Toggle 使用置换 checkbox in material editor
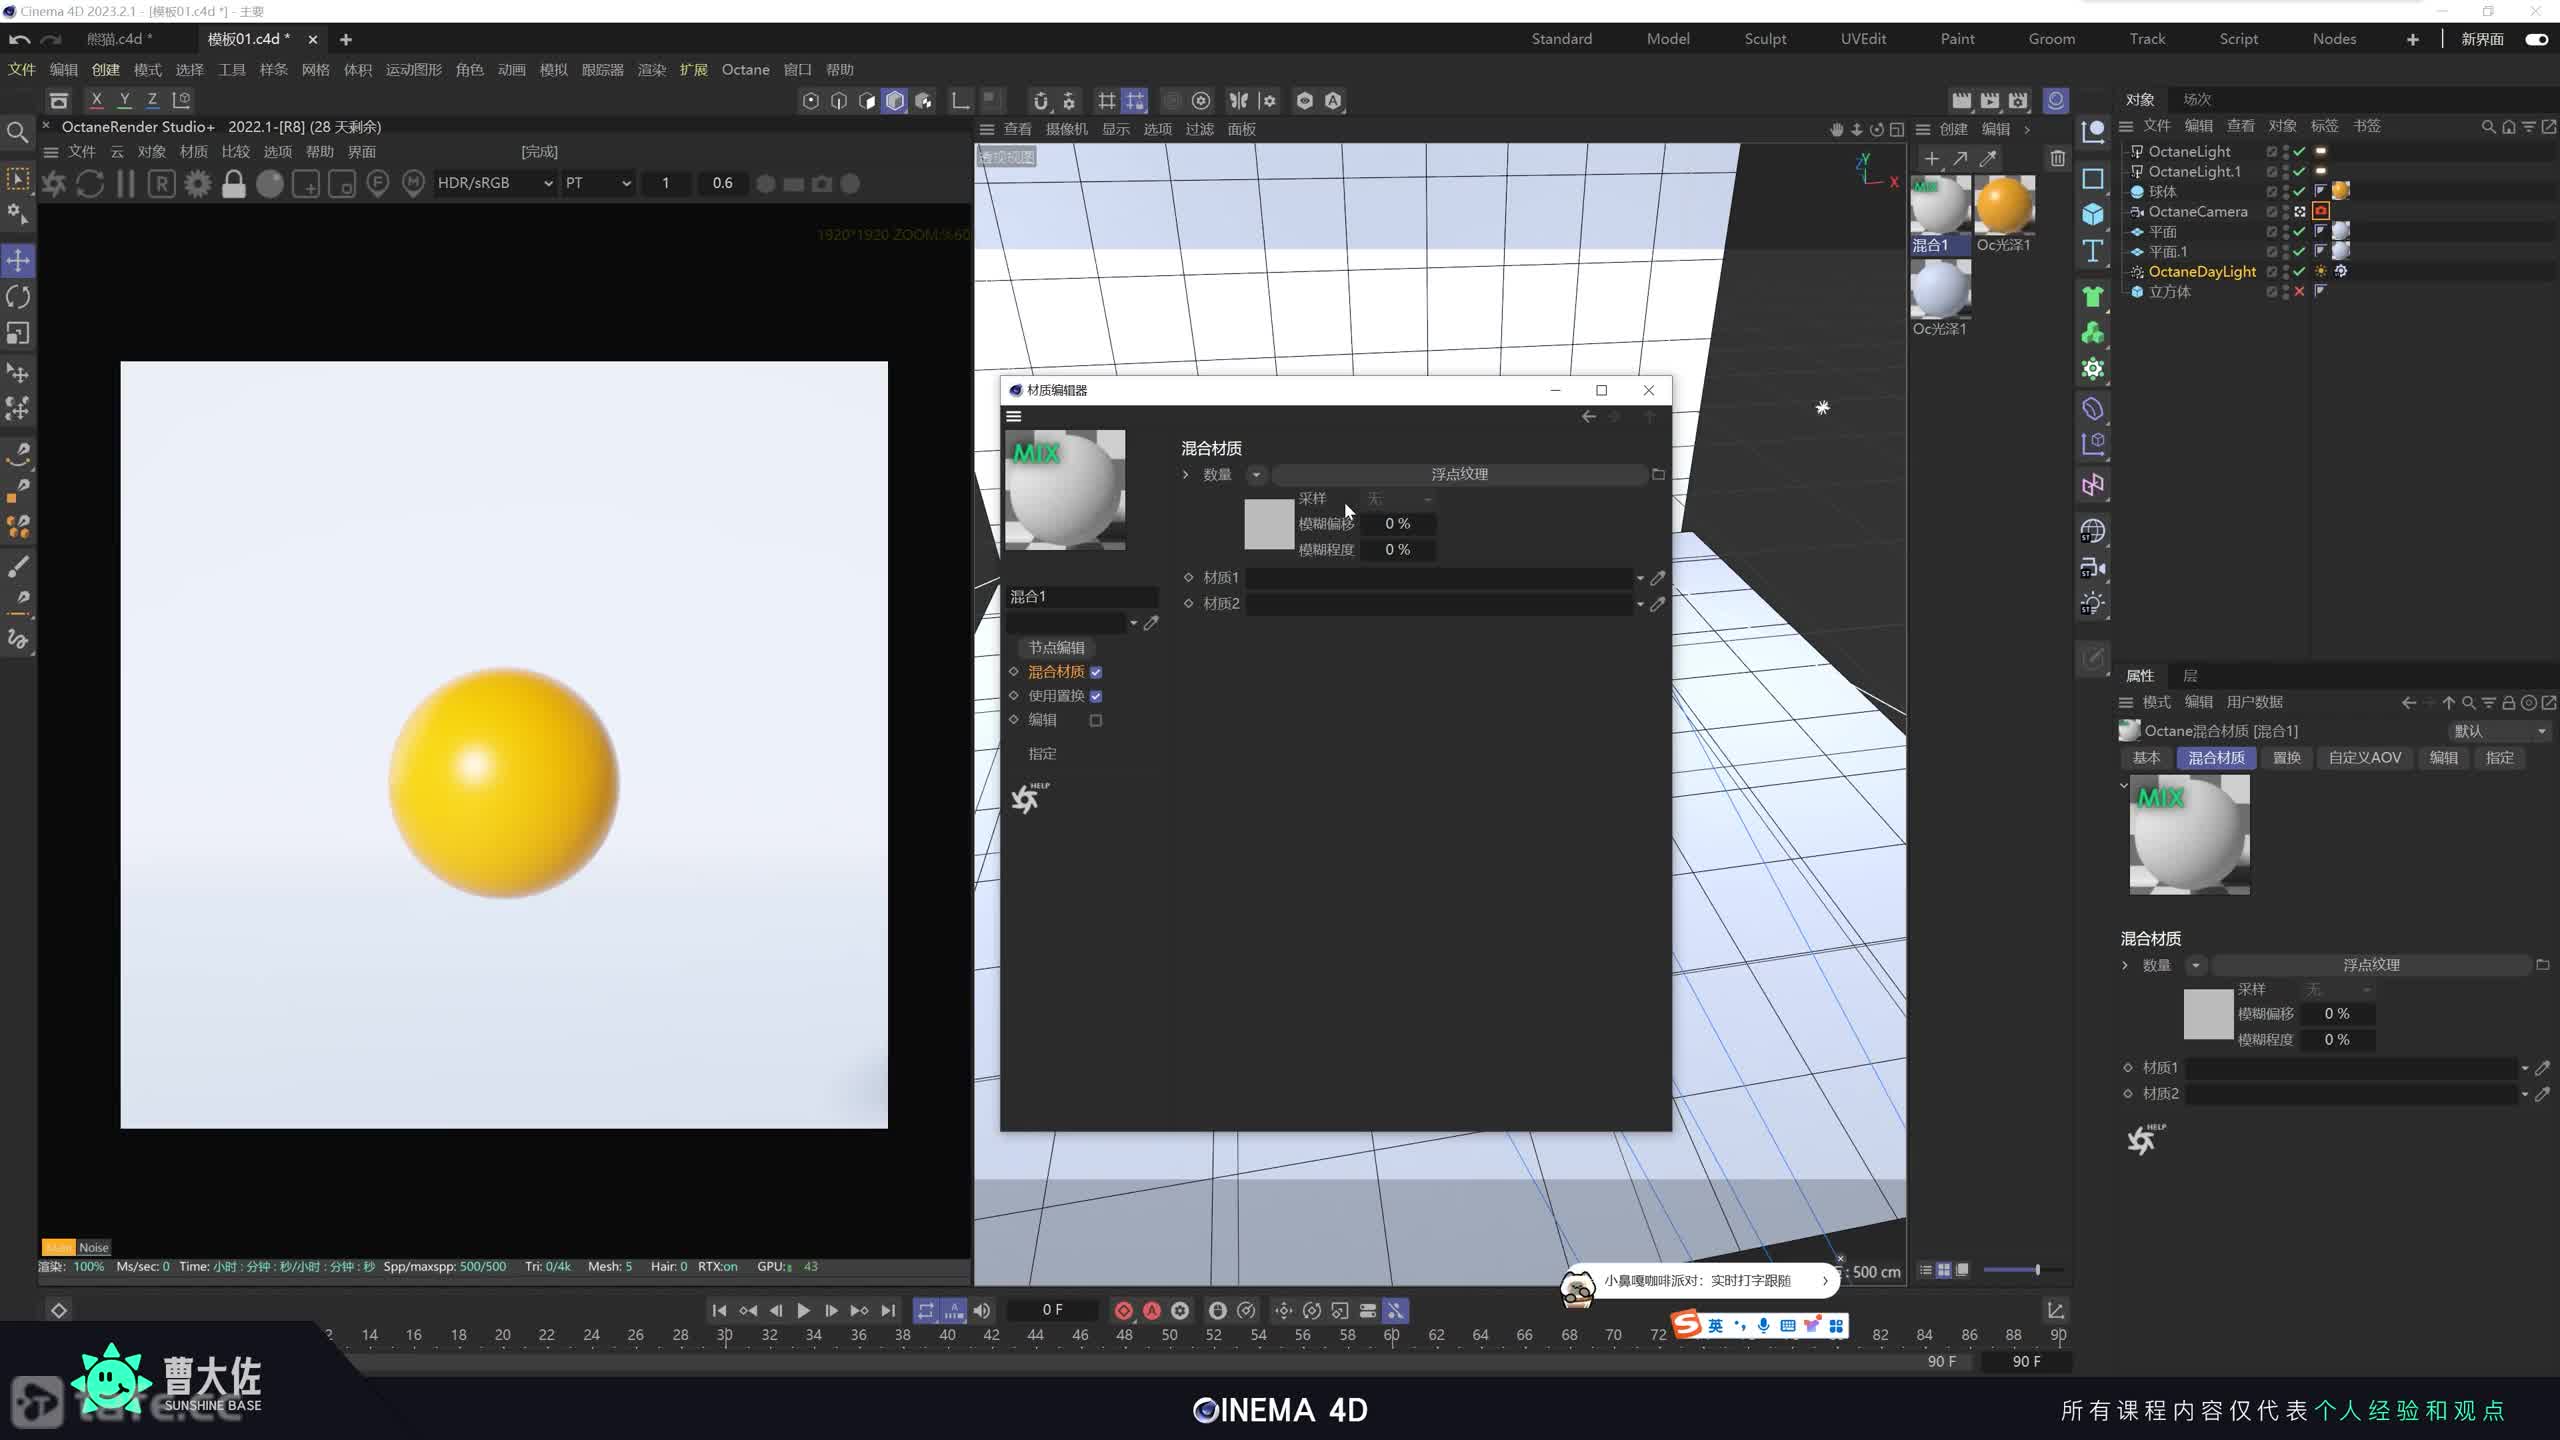 pyautogui.click(x=1096, y=696)
